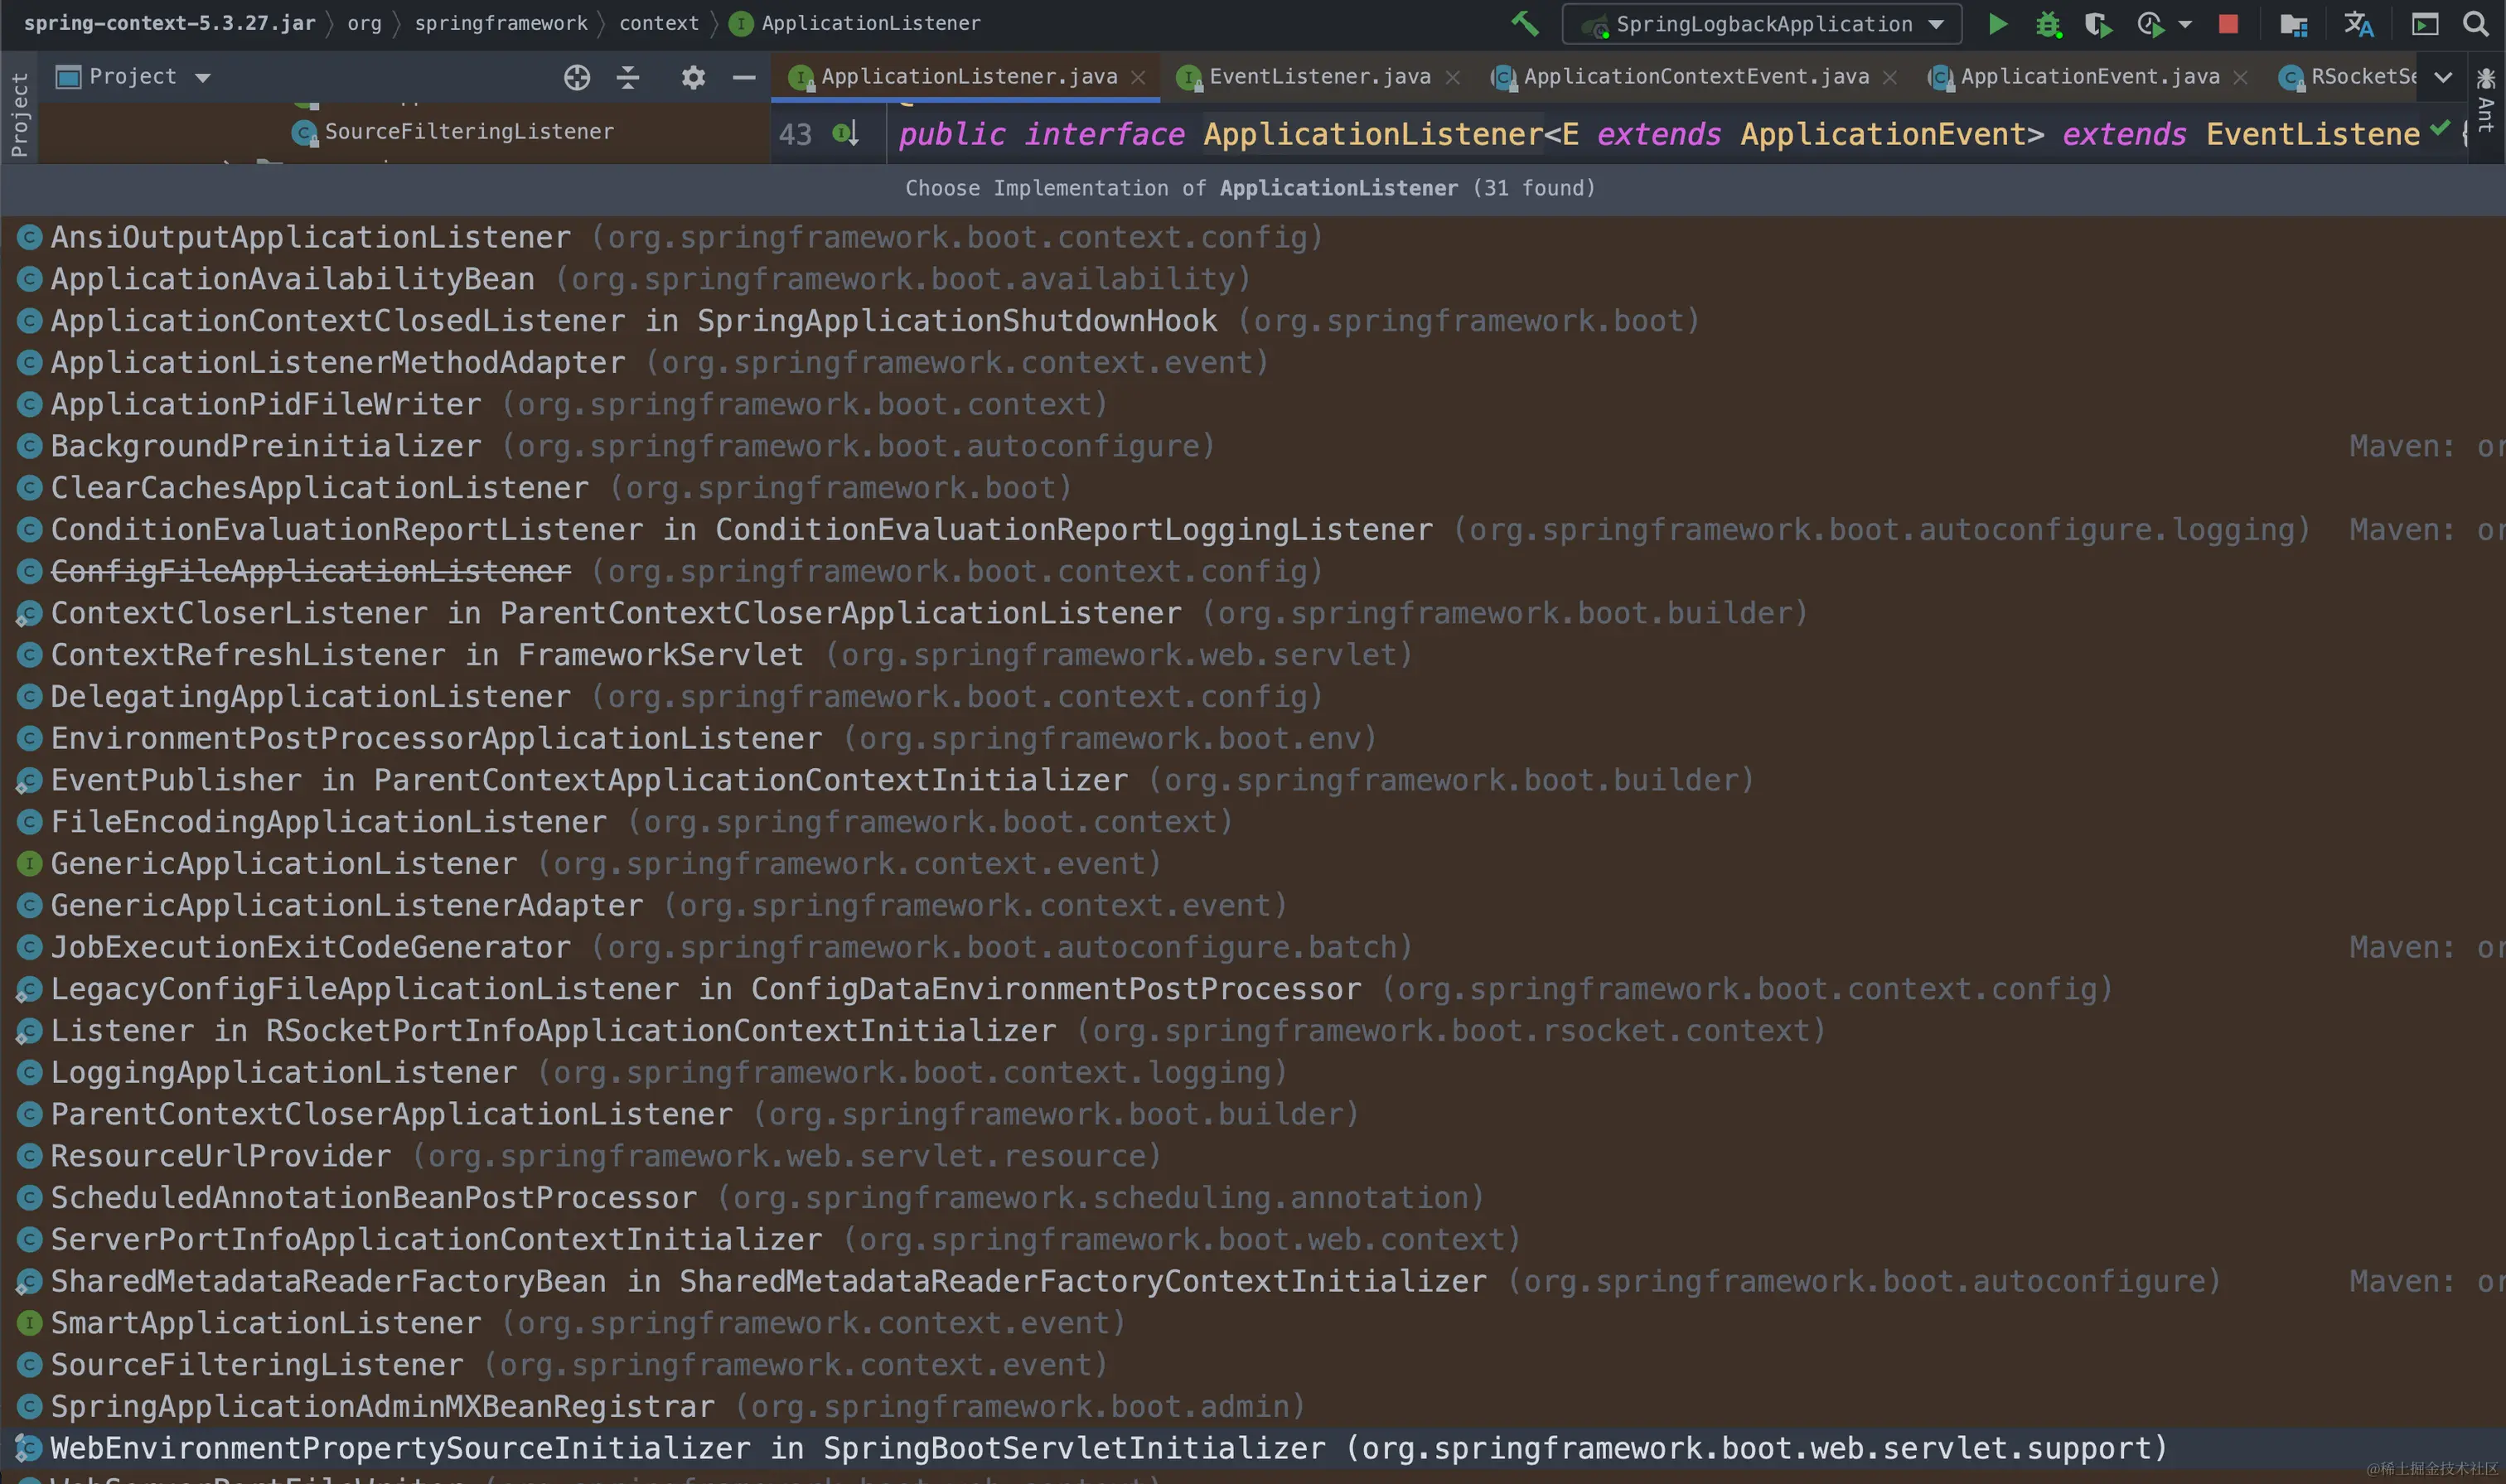Close the ApplicationContextEvent.java tab
Image resolution: width=2506 pixels, height=1484 pixels.
pyautogui.click(x=1889, y=77)
